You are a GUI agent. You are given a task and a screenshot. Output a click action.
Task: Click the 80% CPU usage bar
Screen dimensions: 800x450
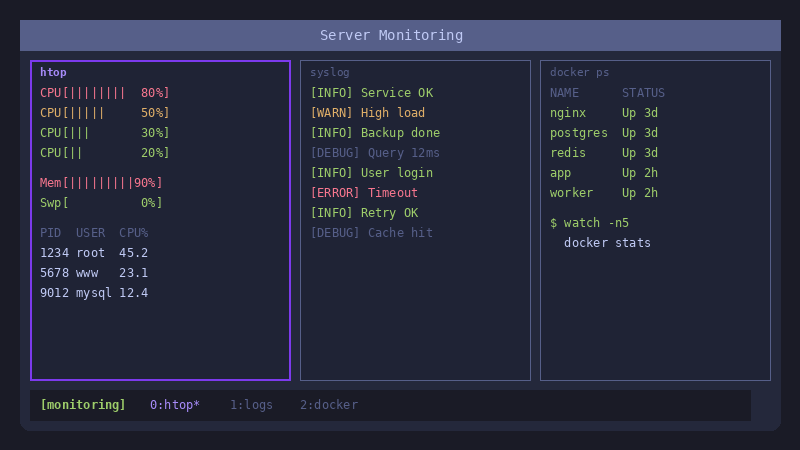pyautogui.click(x=105, y=93)
